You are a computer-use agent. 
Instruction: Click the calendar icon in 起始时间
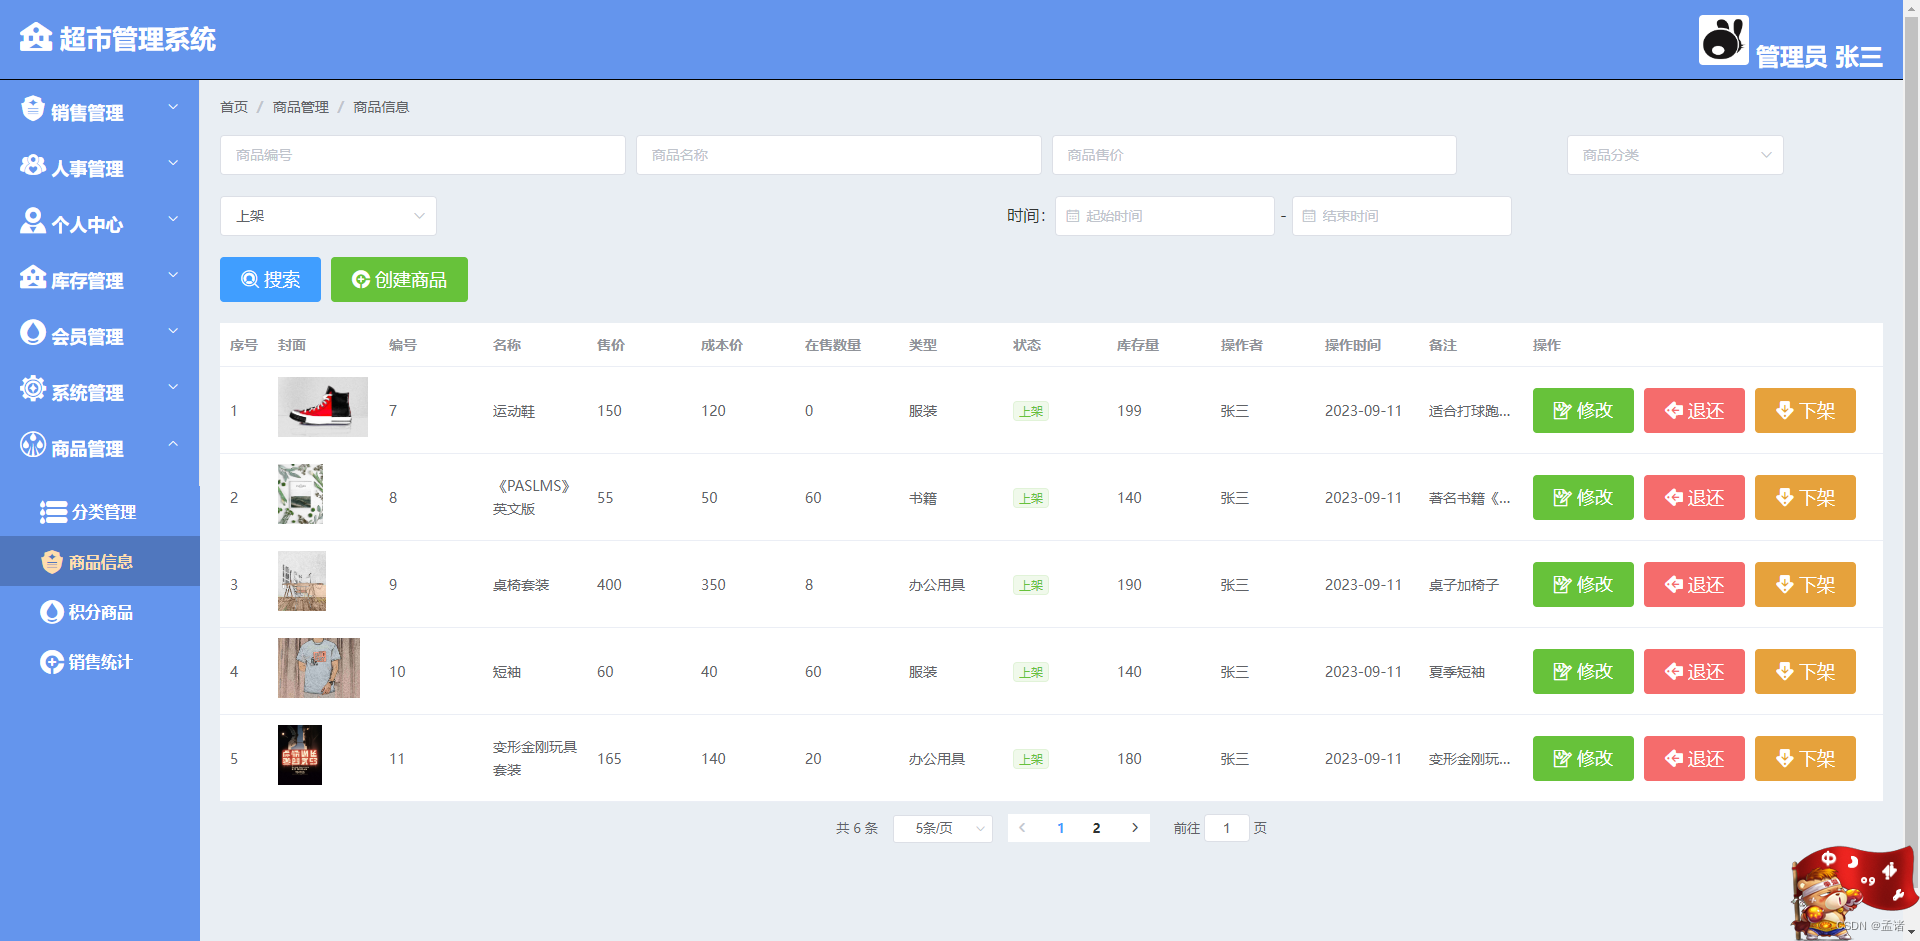point(1073,216)
